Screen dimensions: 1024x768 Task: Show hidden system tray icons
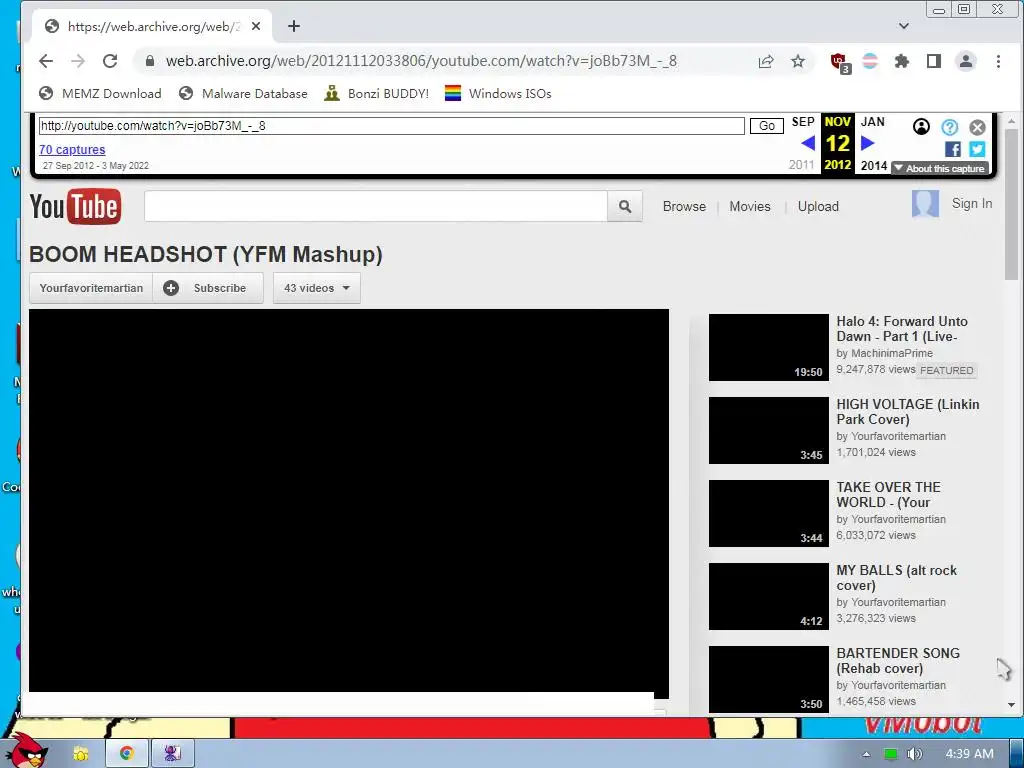click(x=867, y=754)
